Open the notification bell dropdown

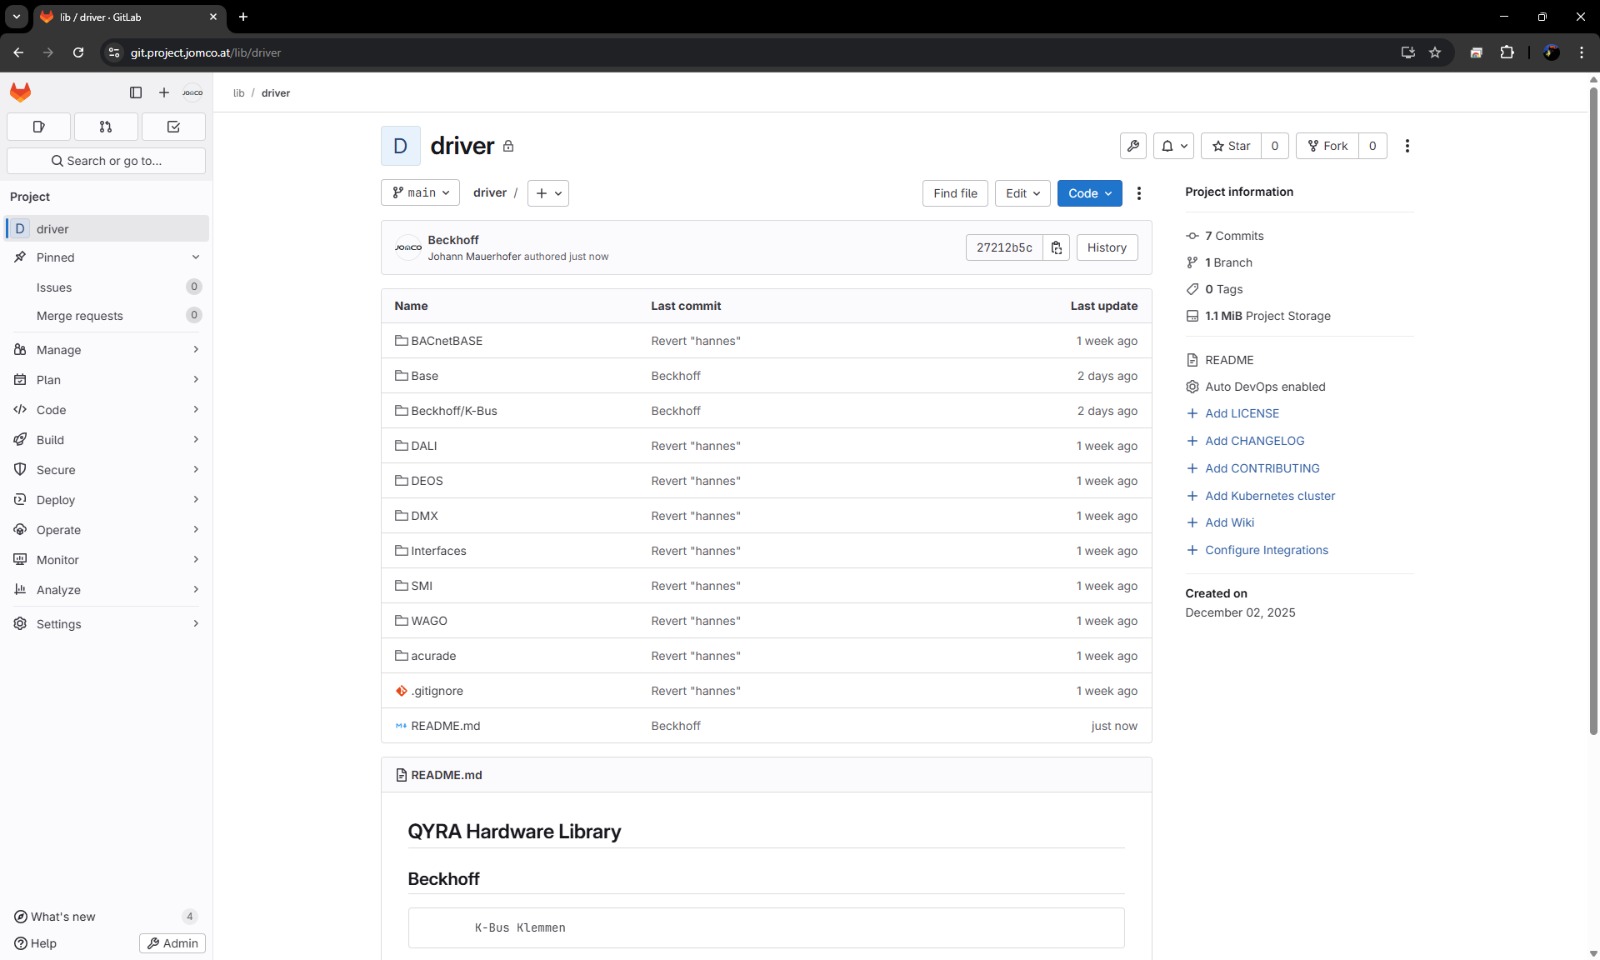(x=1173, y=146)
